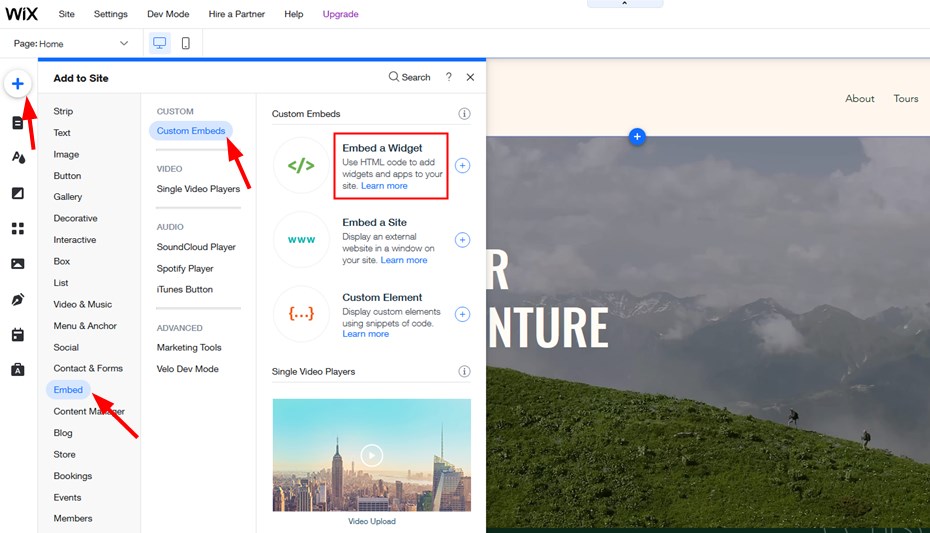
Task: Open Learn more under Embed a Site
Action: pyautogui.click(x=404, y=260)
